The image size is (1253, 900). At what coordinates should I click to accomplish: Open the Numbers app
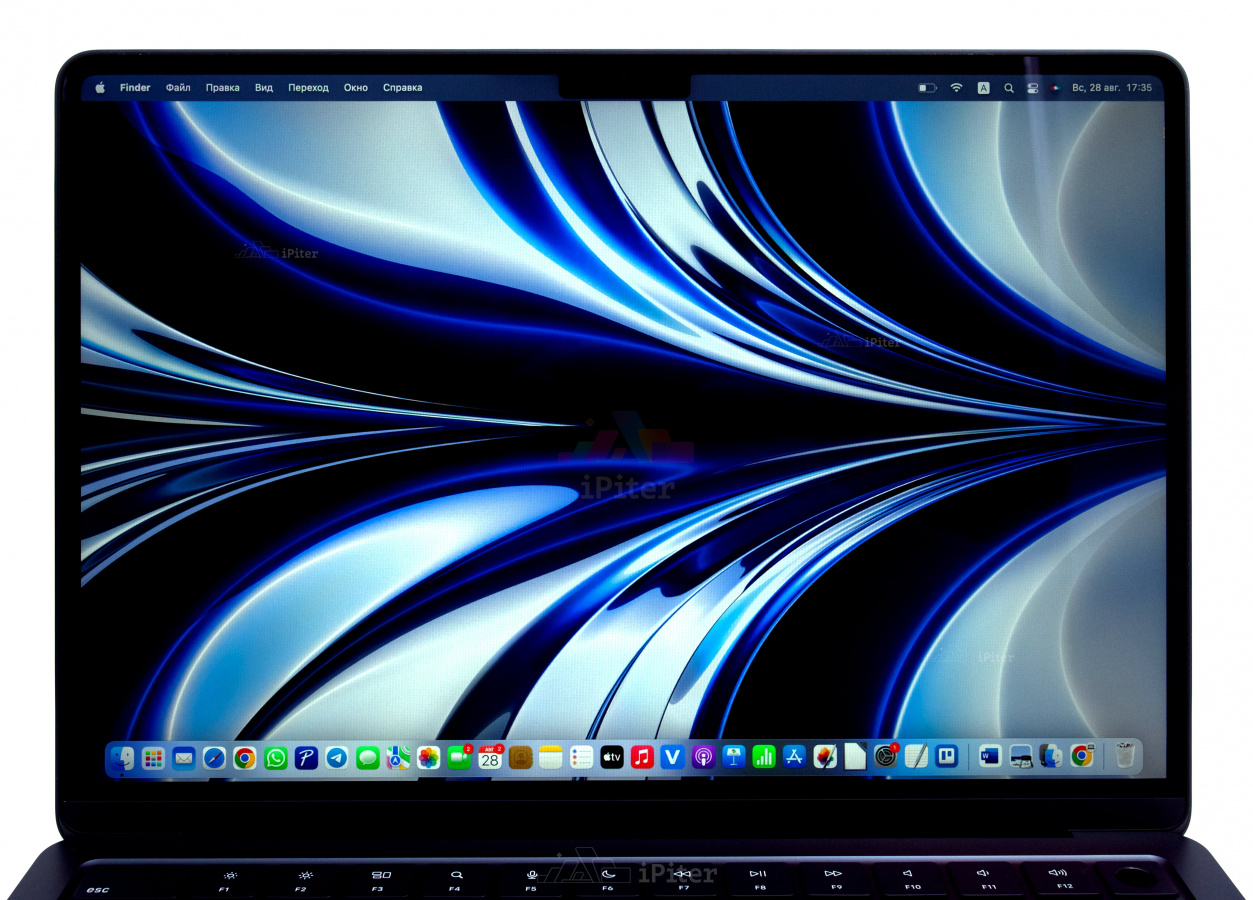coord(764,758)
